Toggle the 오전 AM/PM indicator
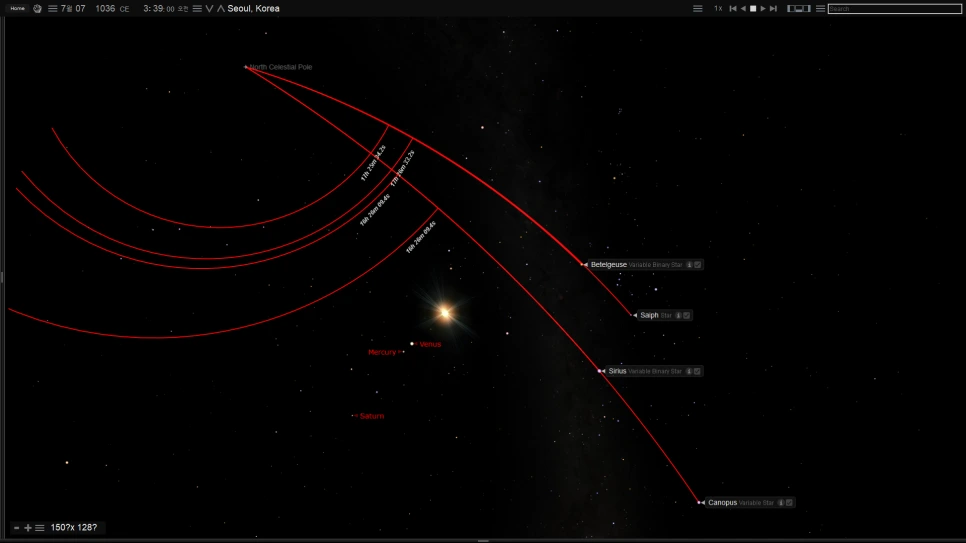 [x=183, y=9]
